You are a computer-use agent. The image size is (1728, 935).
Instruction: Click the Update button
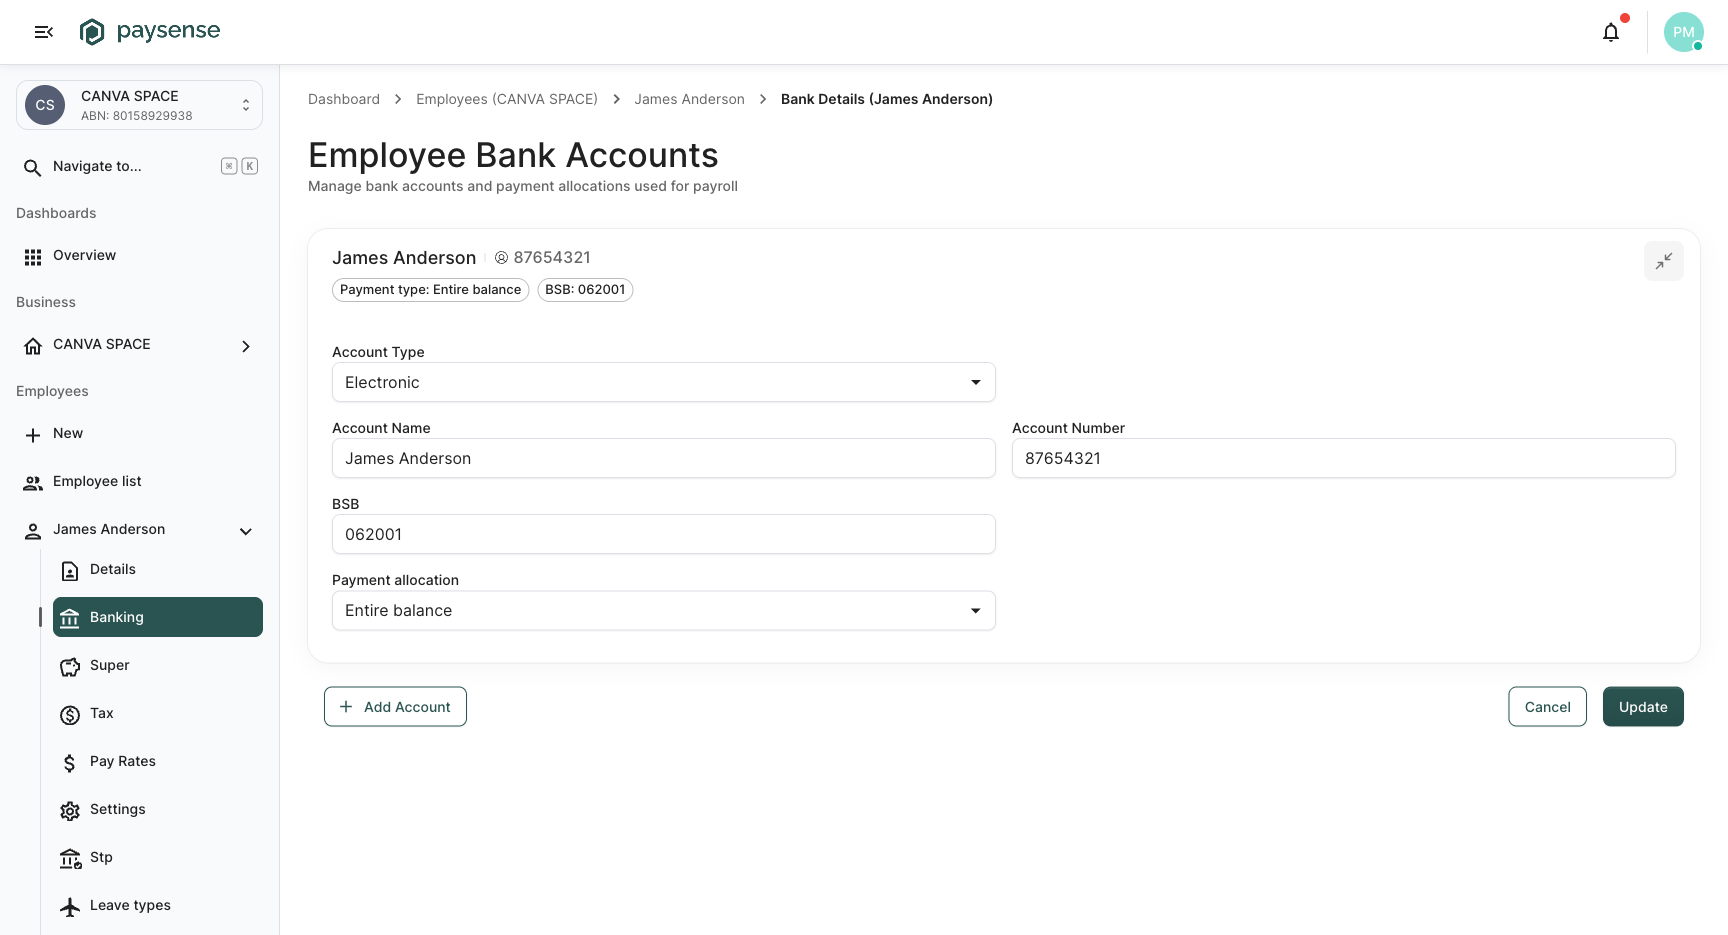(1643, 707)
